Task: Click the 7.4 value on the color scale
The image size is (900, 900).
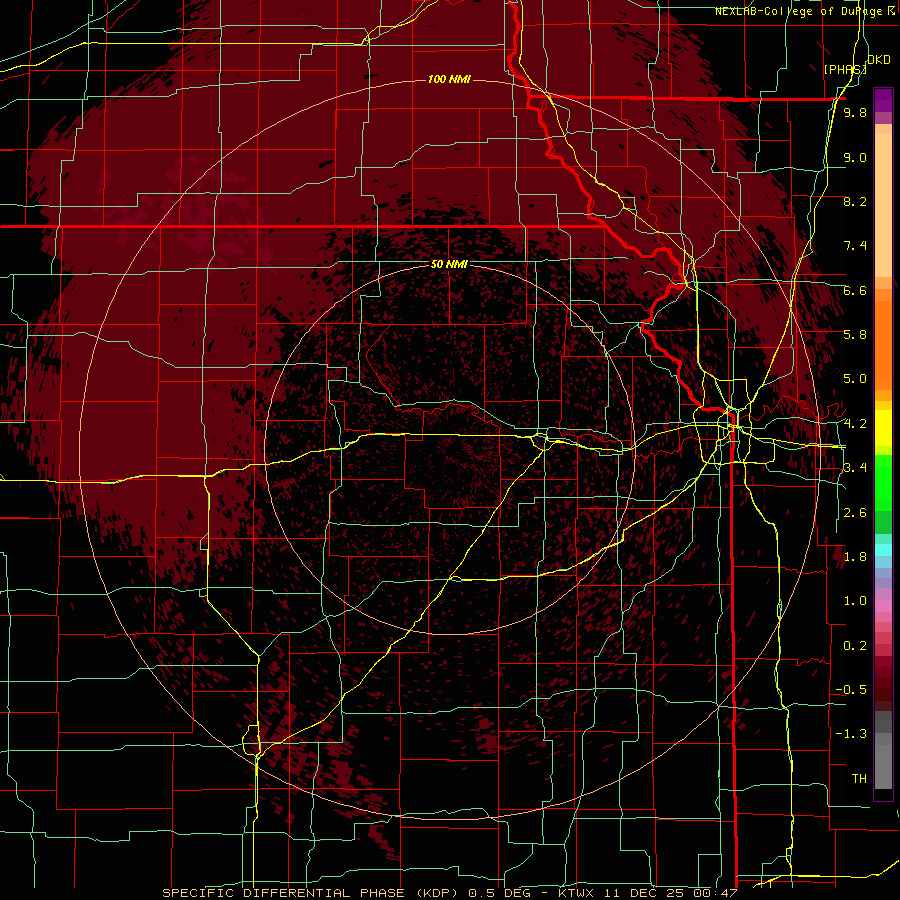Action: (855, 246)
